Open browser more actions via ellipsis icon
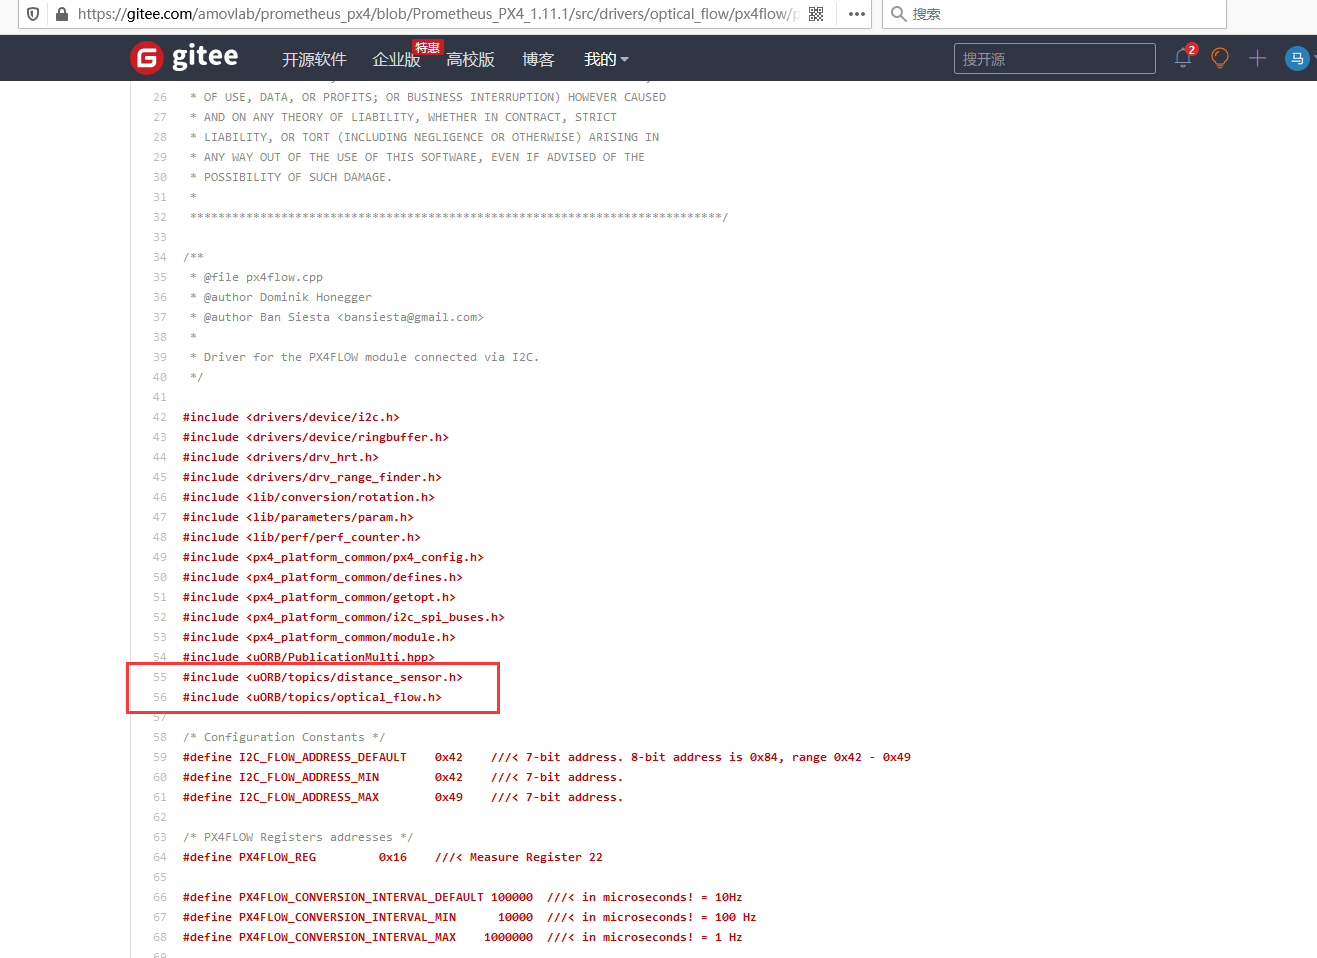The image size is (1317, 958). pos(855,14)
